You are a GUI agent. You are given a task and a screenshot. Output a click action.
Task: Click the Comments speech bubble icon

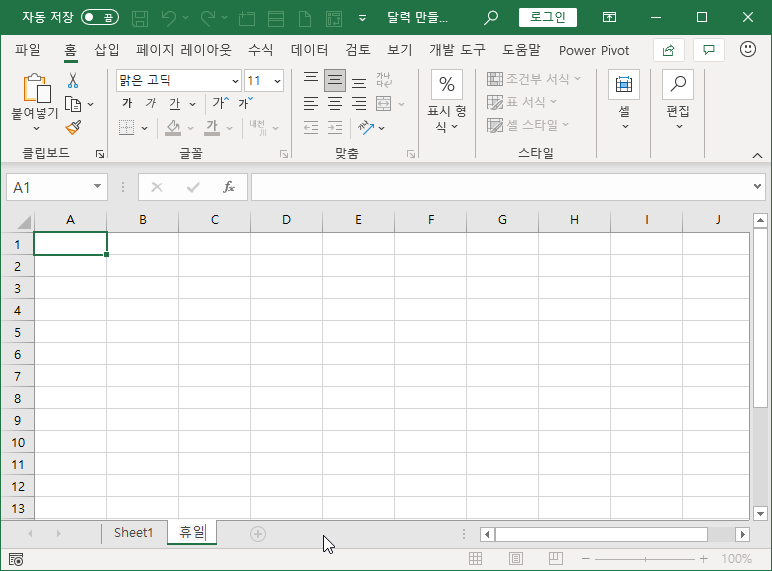(708, 50)
